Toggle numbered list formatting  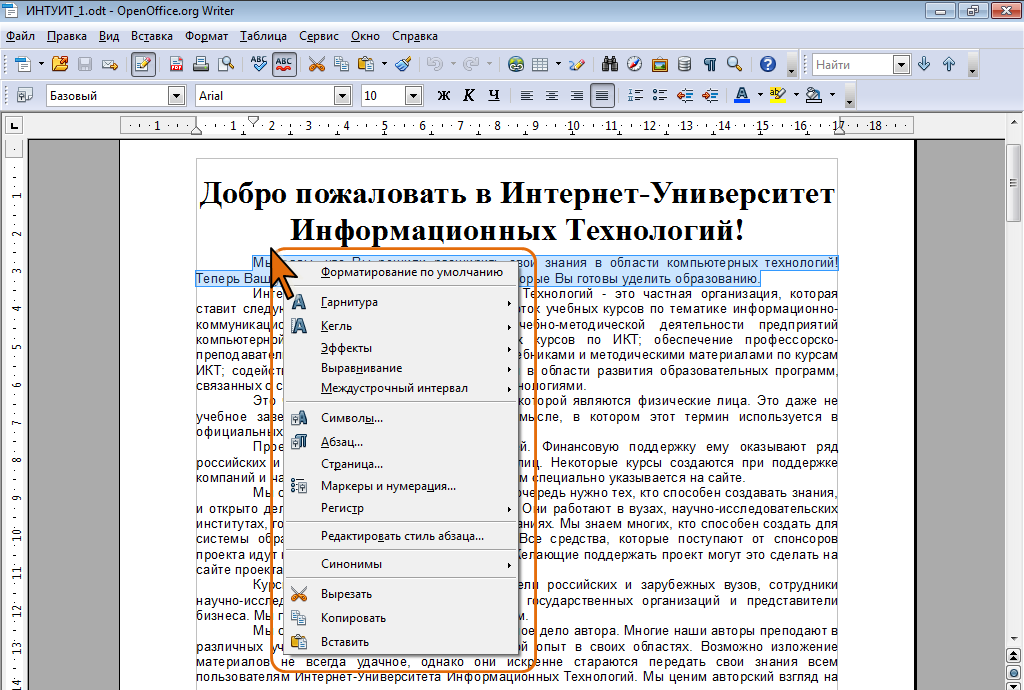[635, 95]
